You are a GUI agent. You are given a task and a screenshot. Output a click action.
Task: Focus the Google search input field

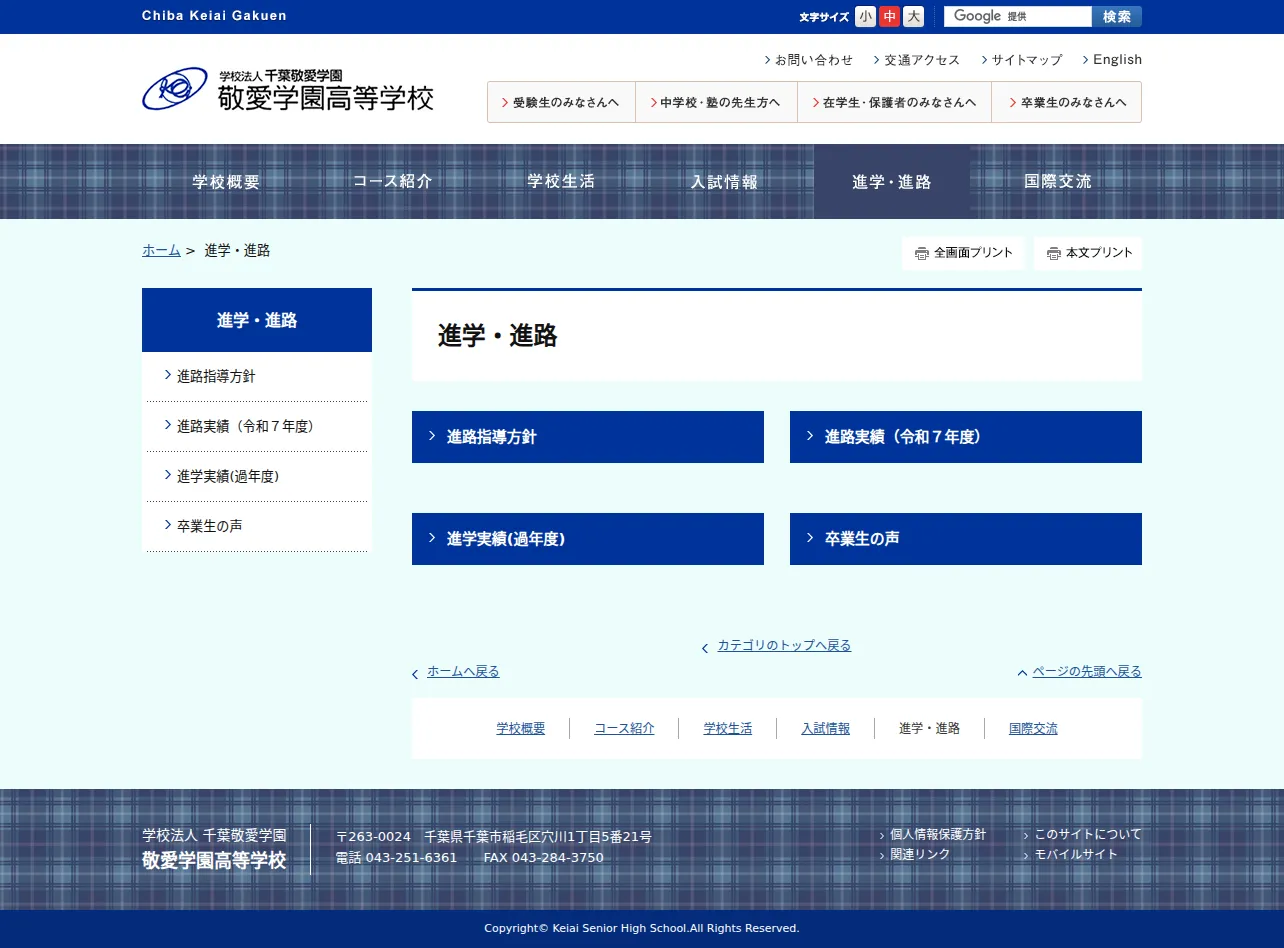click(1017, 17)
